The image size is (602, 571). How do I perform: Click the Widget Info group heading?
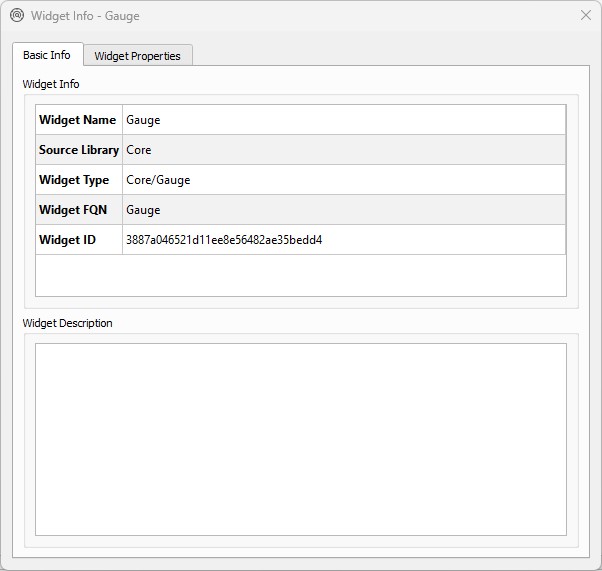(x=51, y=84)
